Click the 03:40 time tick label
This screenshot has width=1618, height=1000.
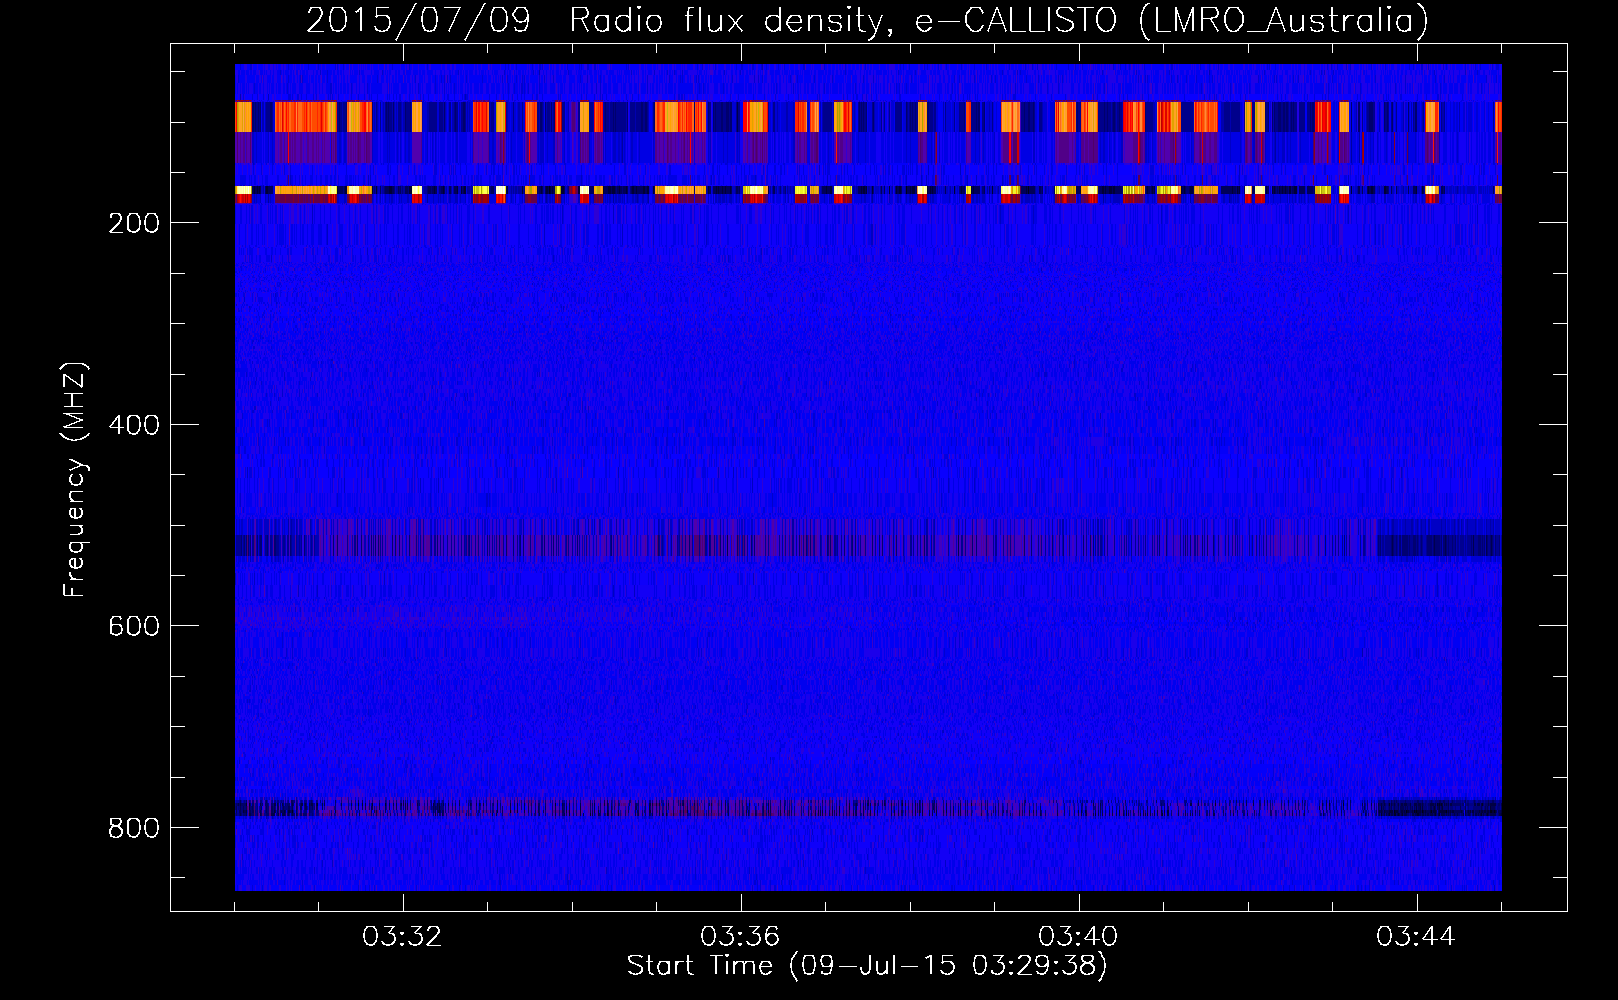coord(1078,937)
